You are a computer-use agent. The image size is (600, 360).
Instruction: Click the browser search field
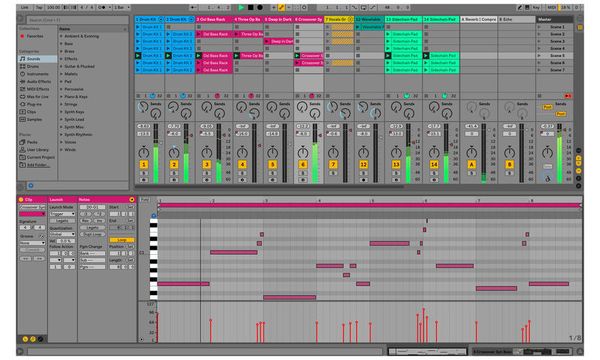(x=78, y=20)
